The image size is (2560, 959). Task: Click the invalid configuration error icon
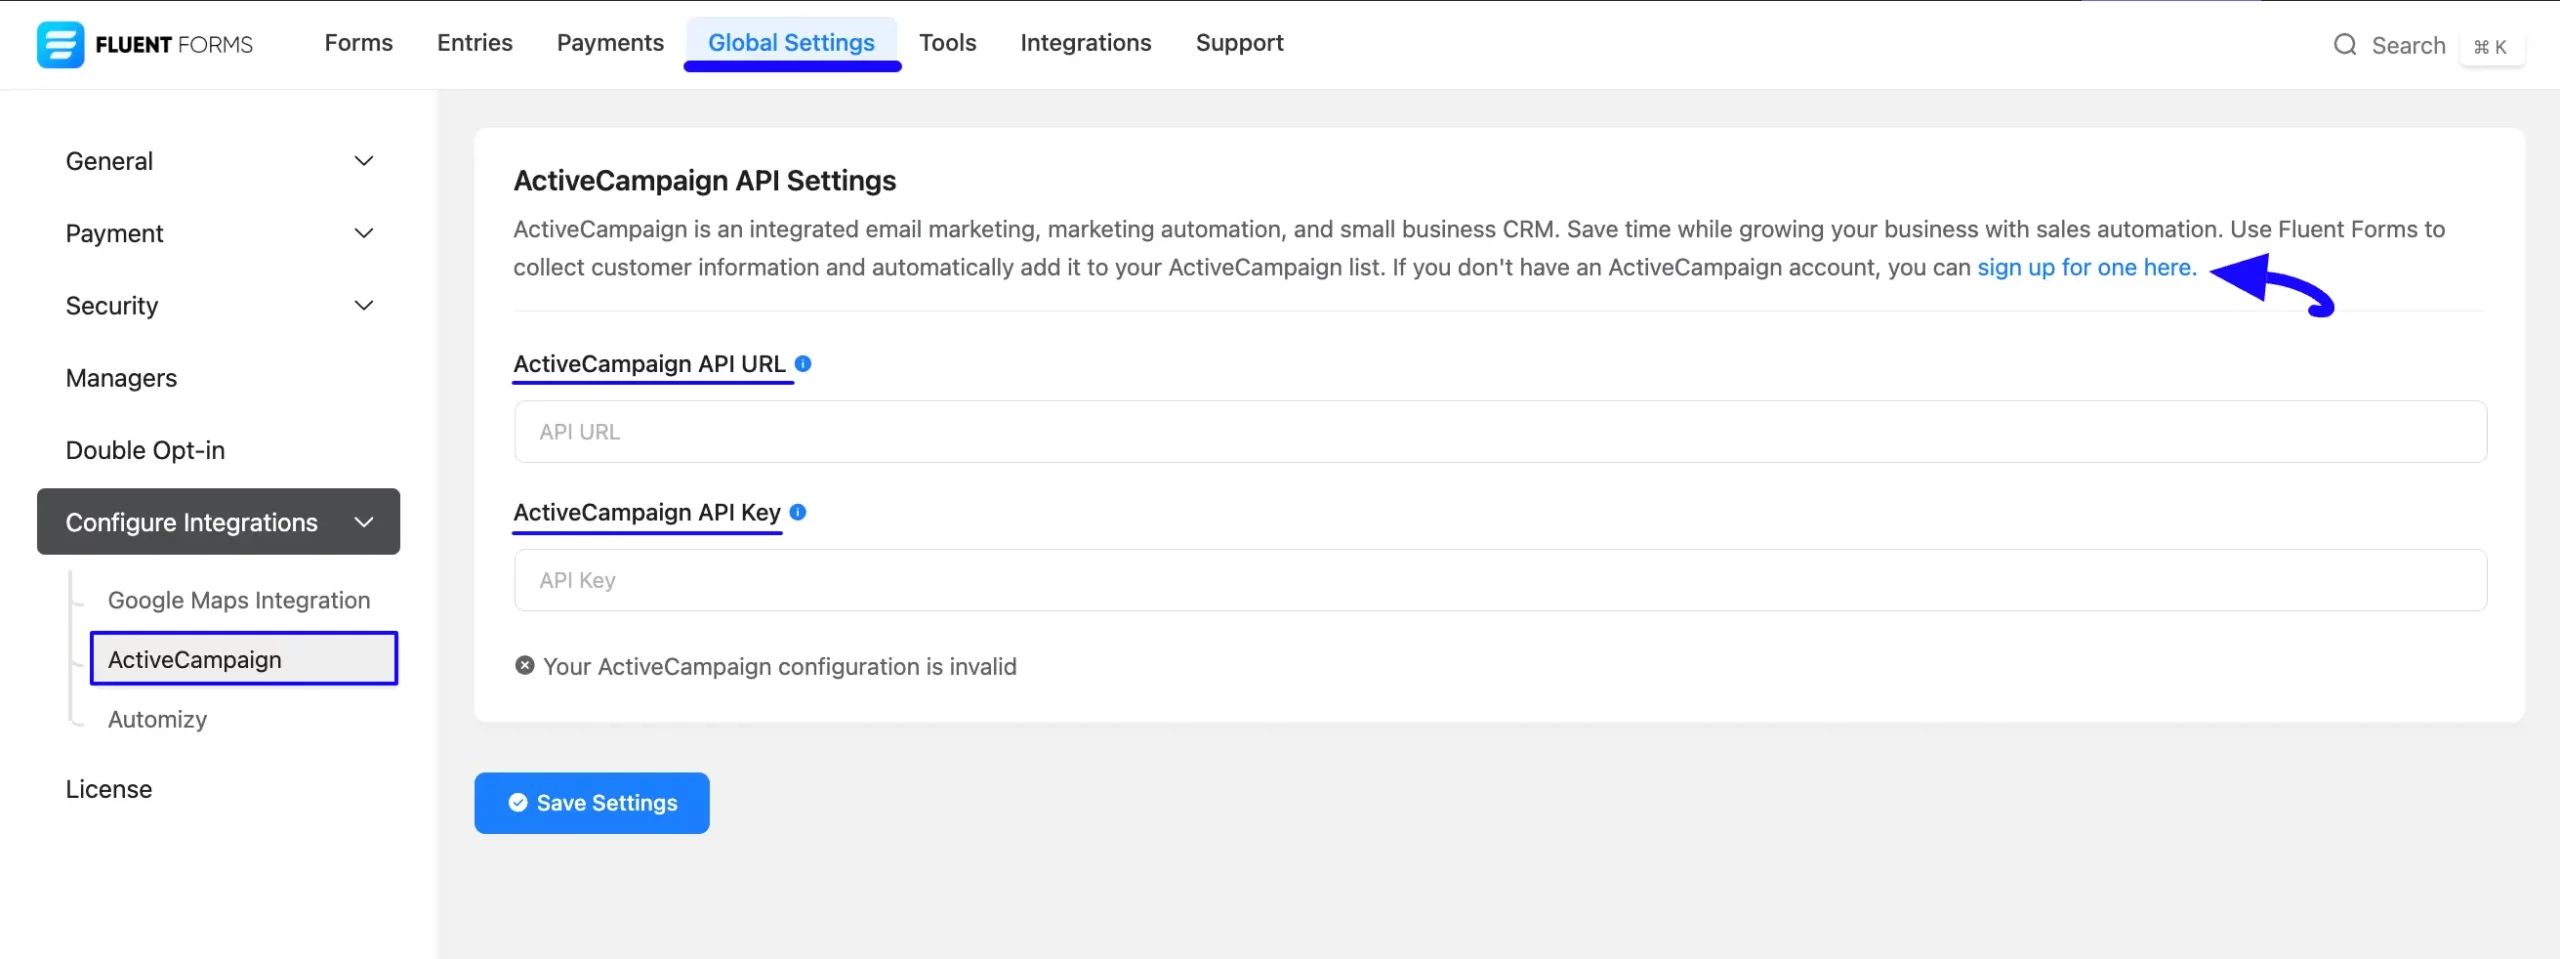pos(525,666)
